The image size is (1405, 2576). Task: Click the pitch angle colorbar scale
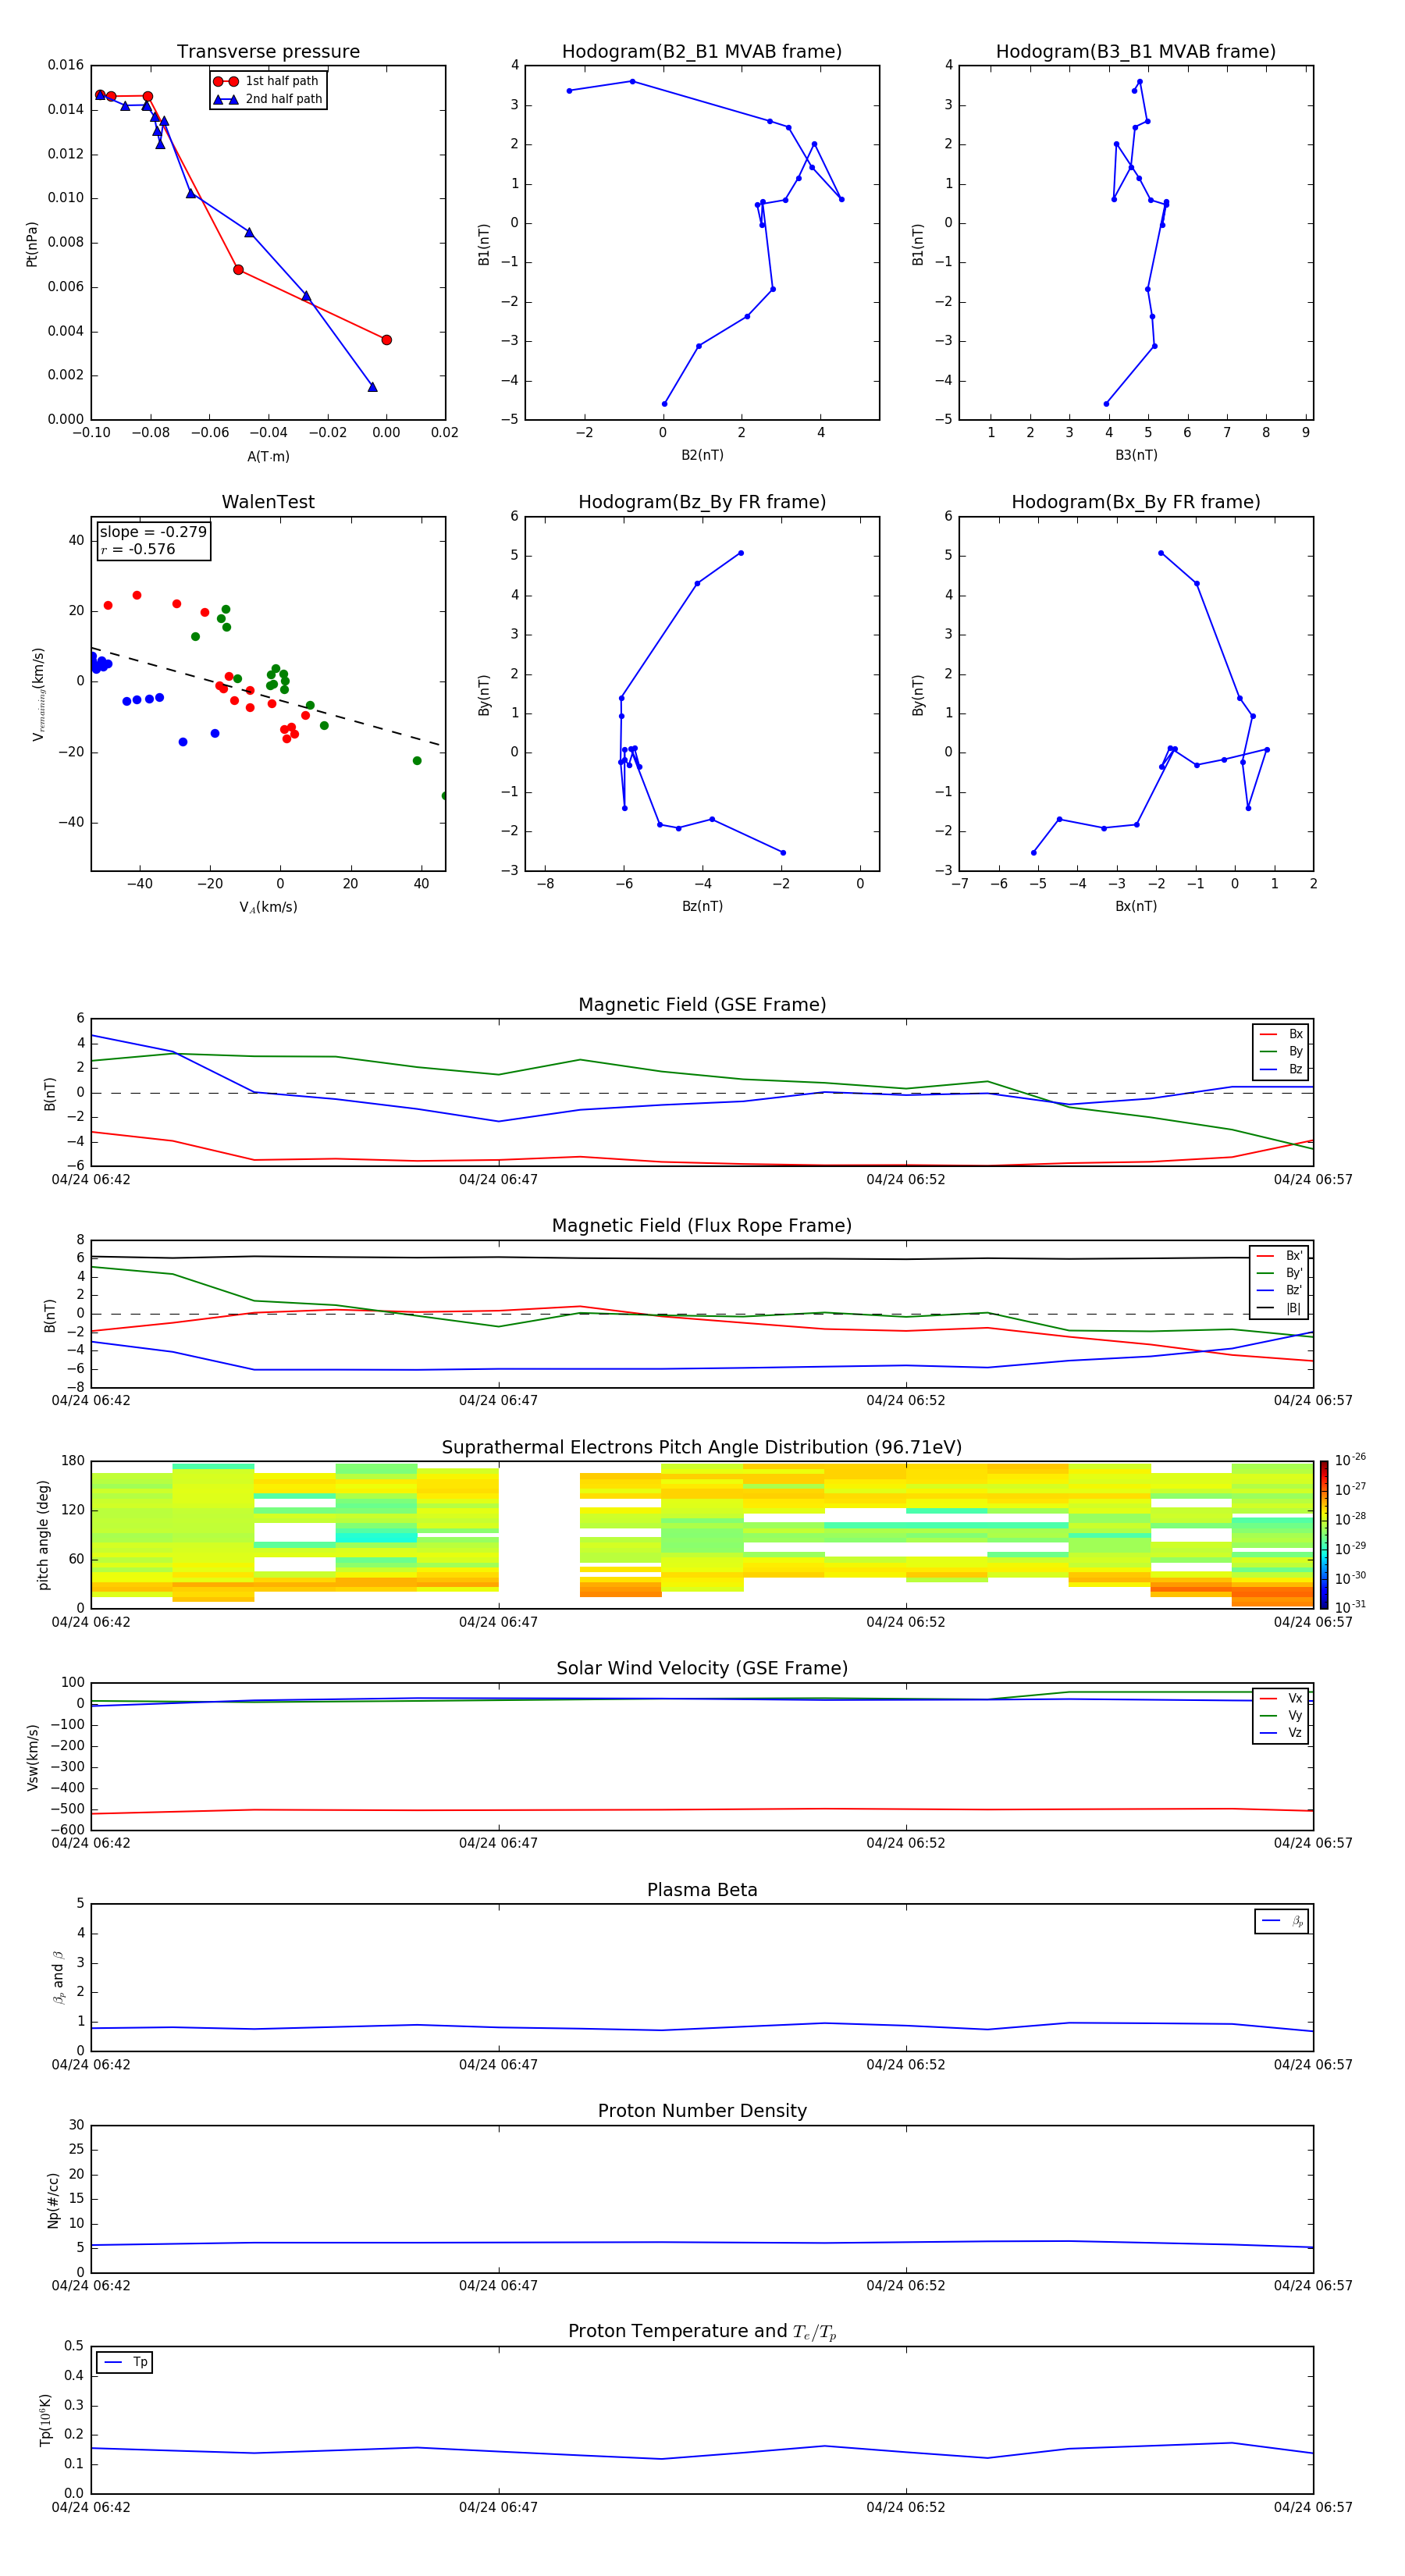pyautogui.click(x=1323, y=1534)
